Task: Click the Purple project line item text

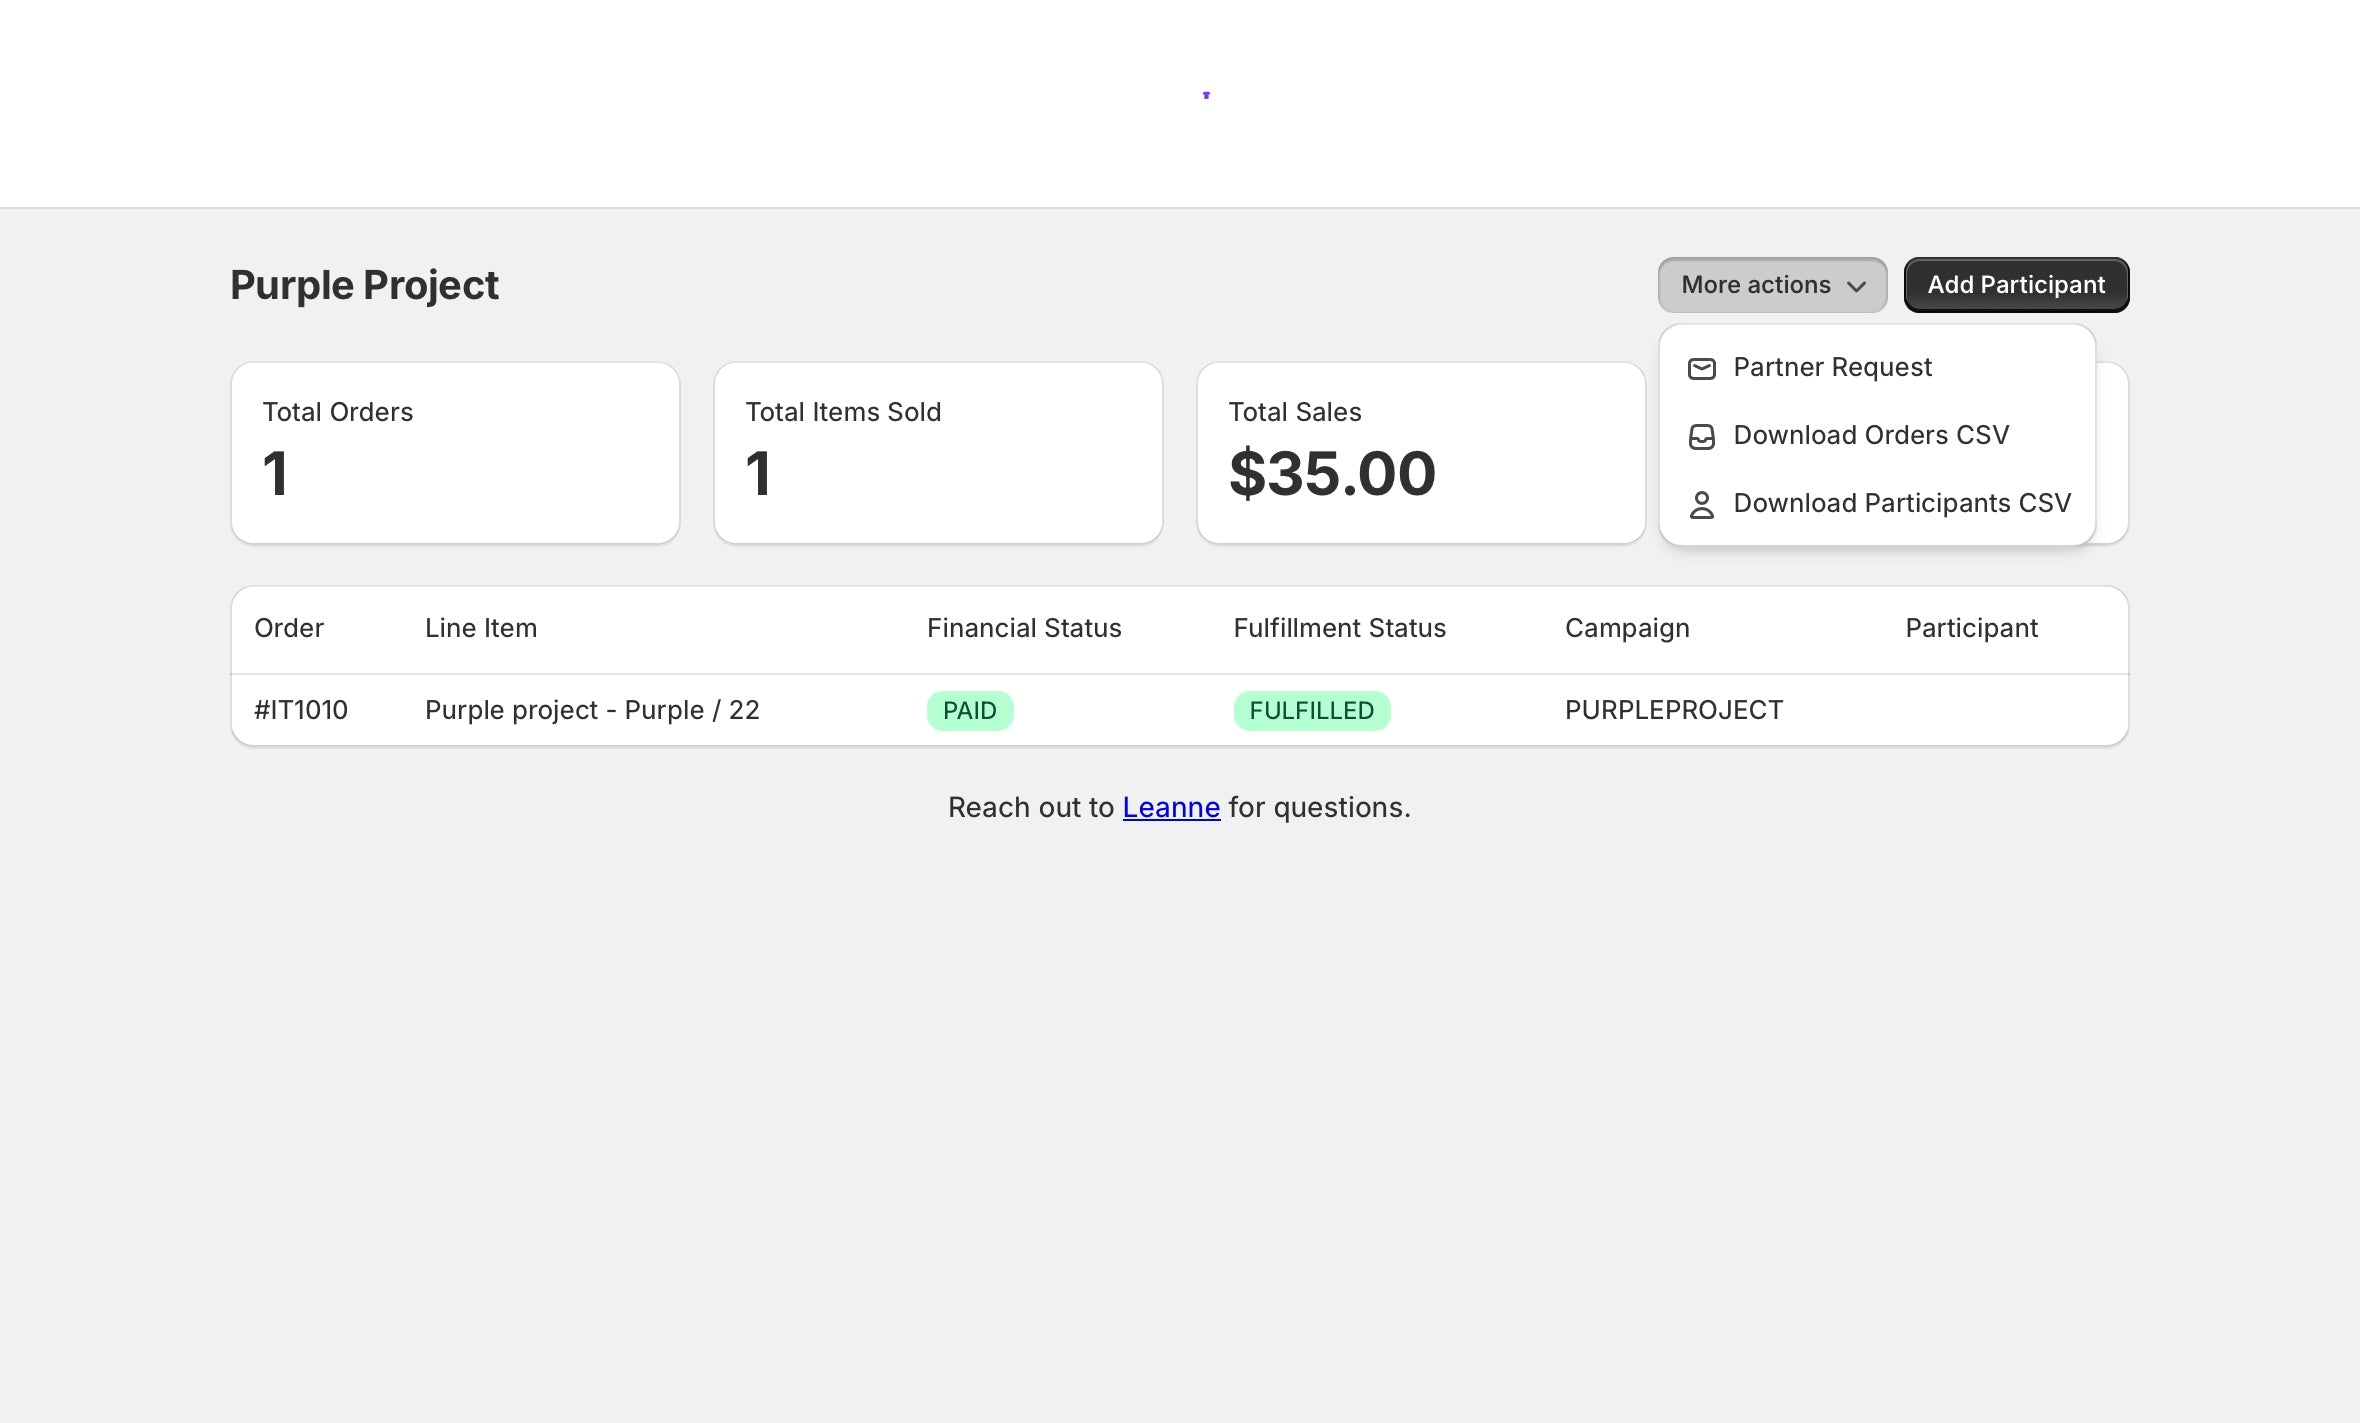Action: tap(592, 710)
